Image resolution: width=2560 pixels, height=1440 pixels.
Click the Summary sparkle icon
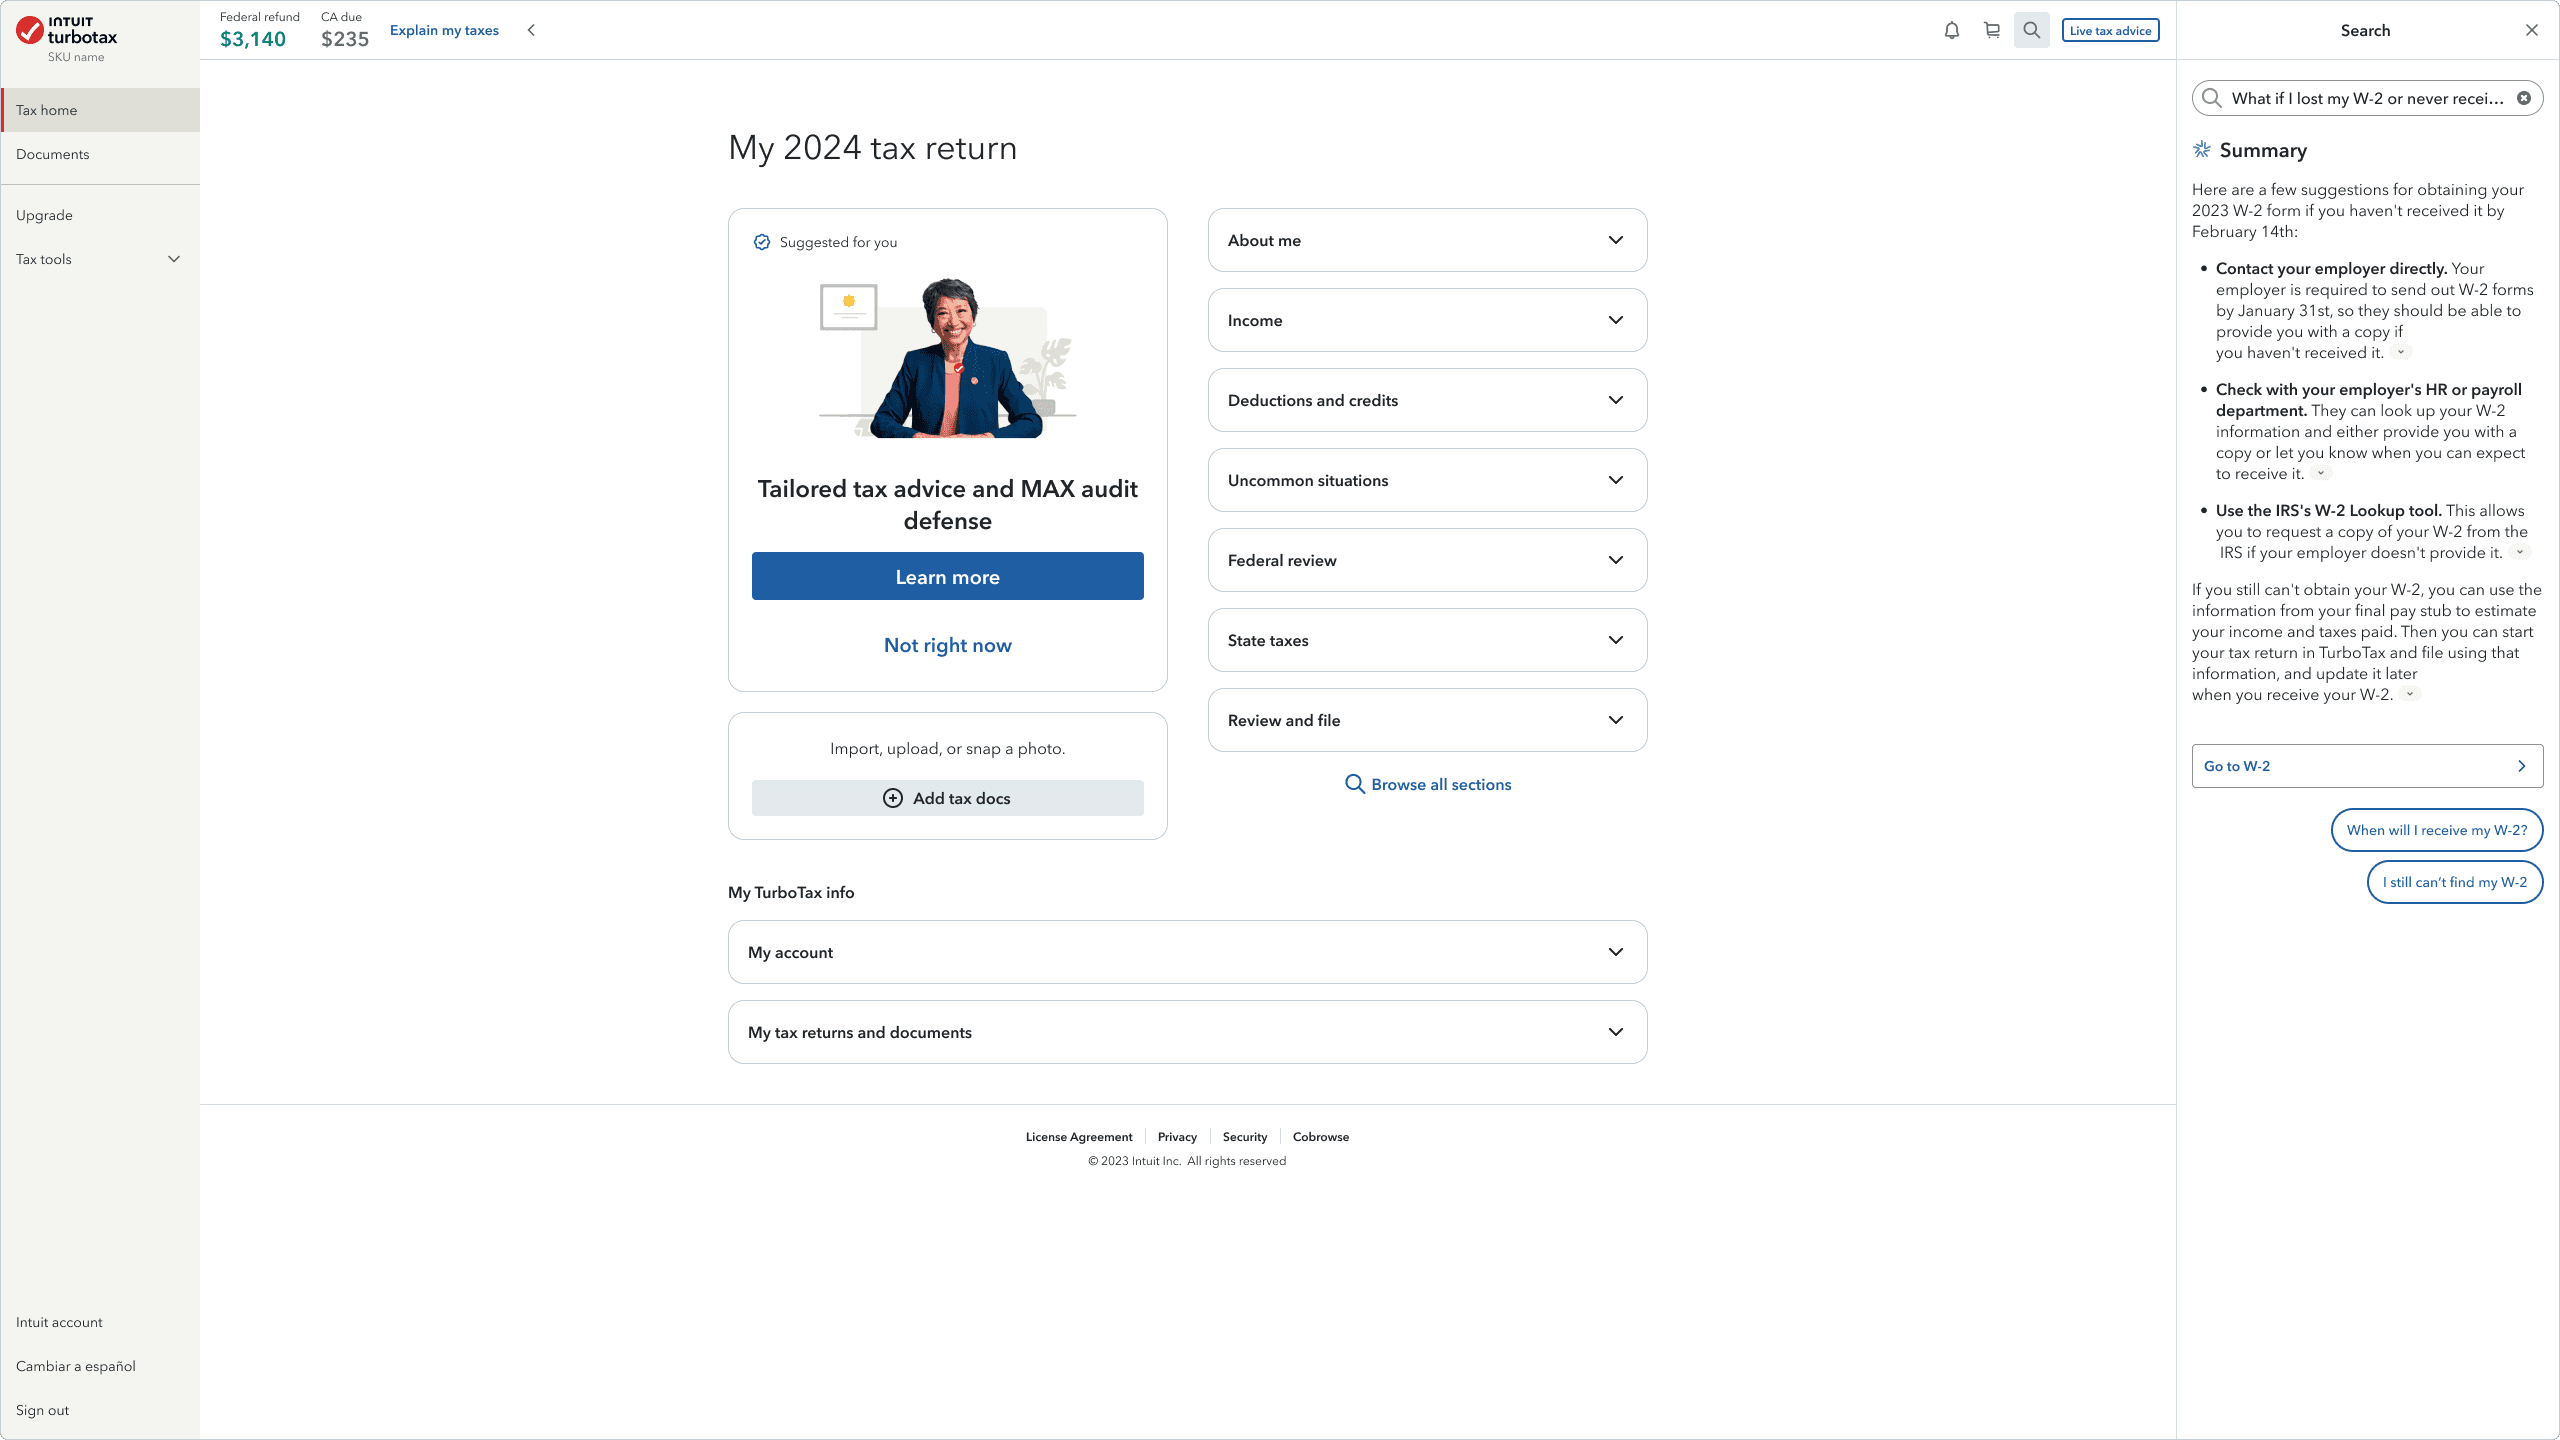pos(2202,150)
